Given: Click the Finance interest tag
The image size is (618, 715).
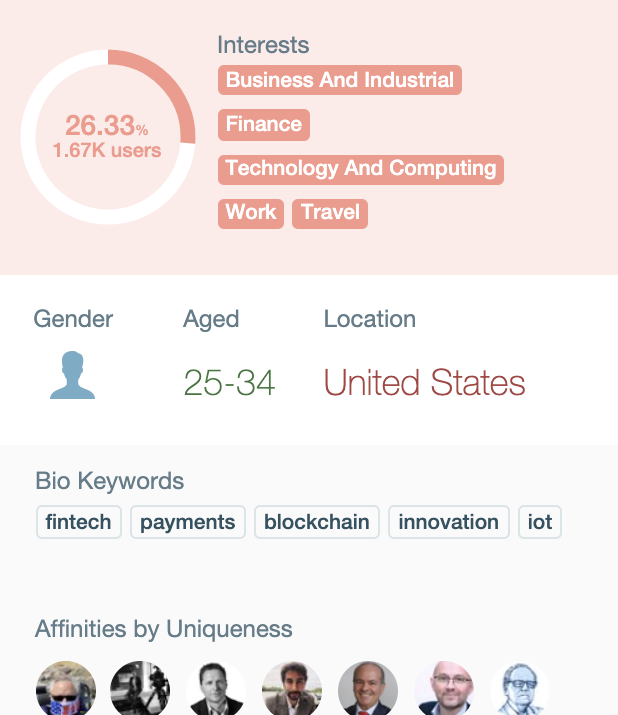Looking at the screenshot, I should point(264,124).
